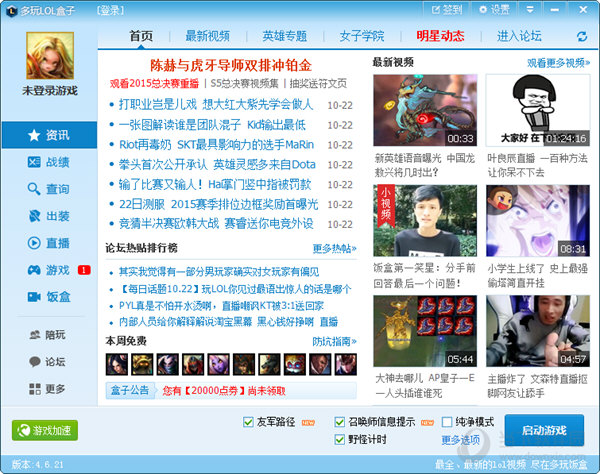Play the 08:31 小学生上线了 video
This screenshot has height=474, width=600.
coord(538,221)
